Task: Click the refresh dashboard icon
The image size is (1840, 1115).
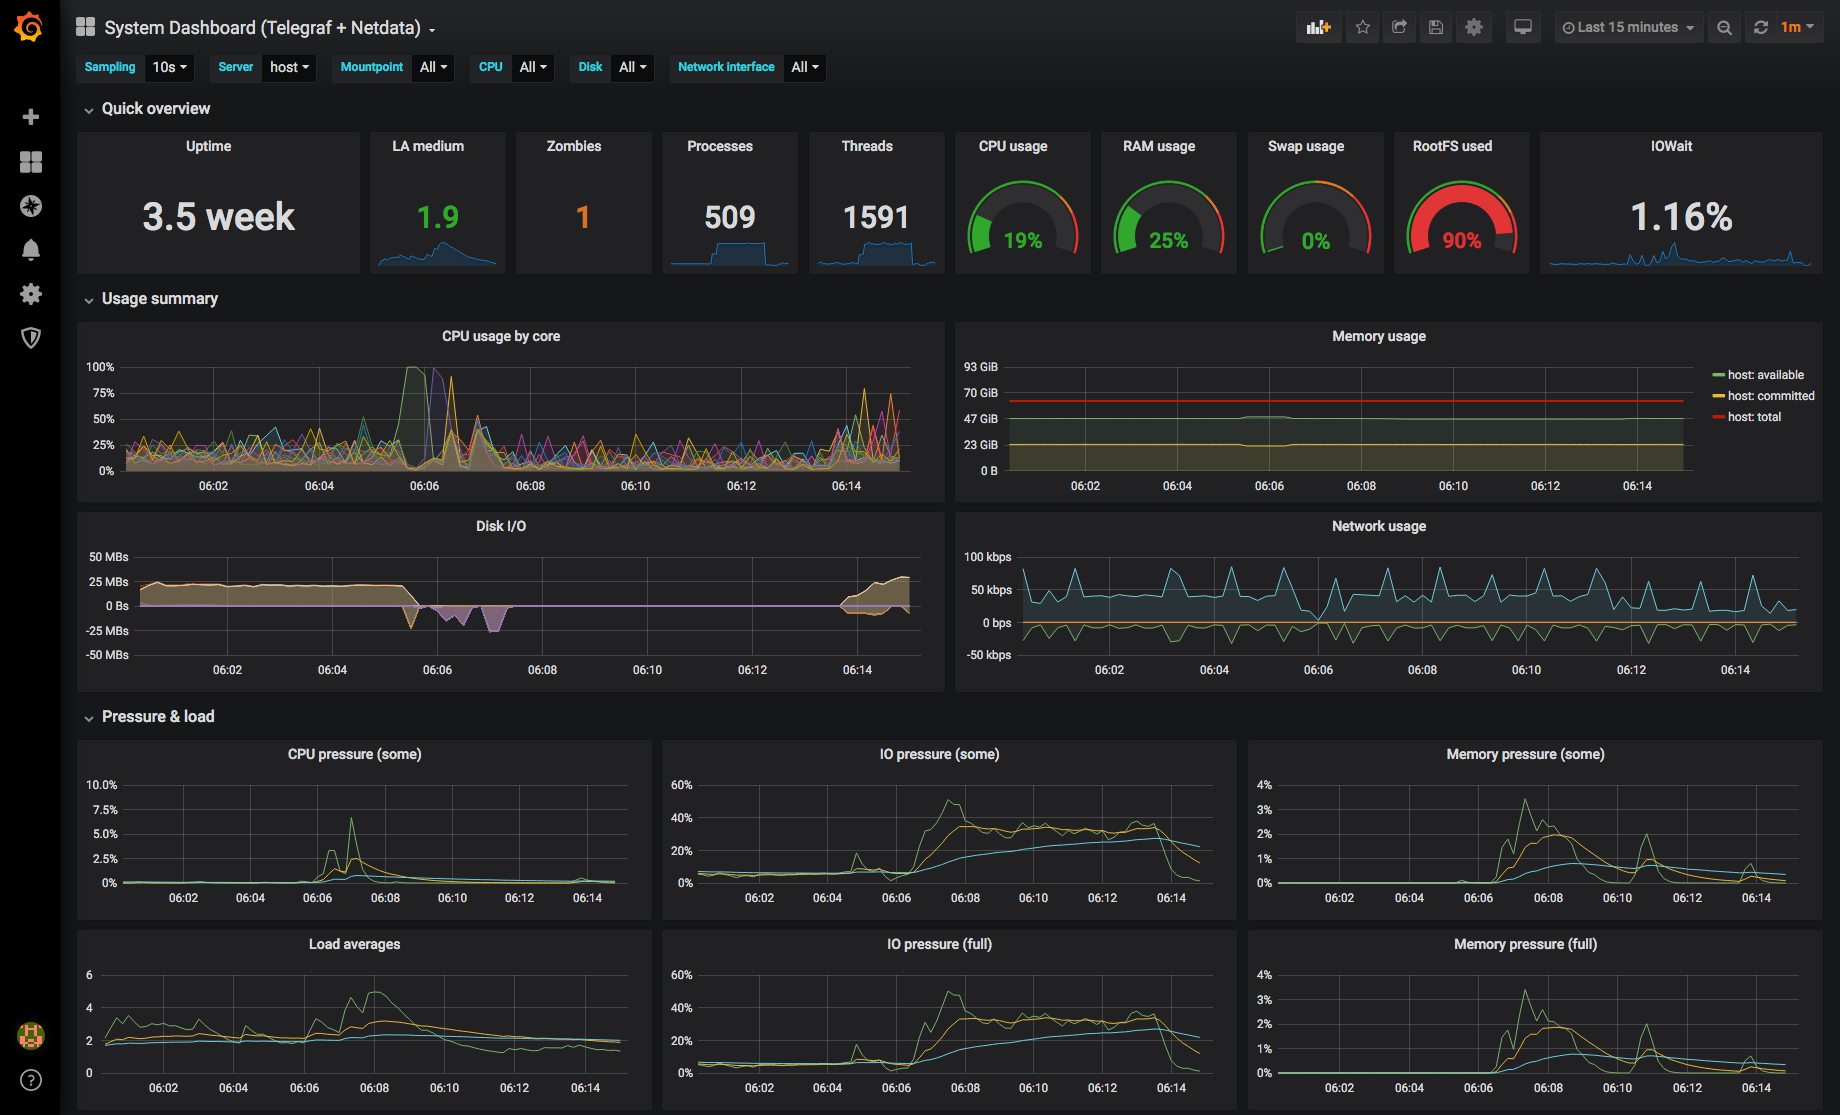Action: coord(1761,28)
